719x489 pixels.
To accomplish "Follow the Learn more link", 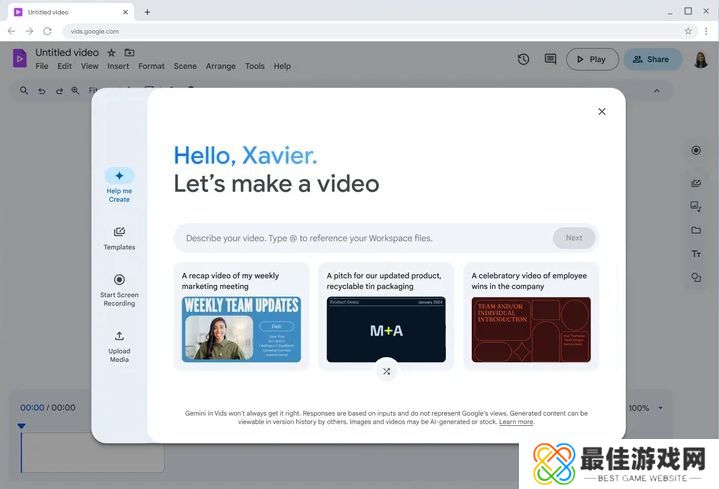I will (x=516, y=422).
